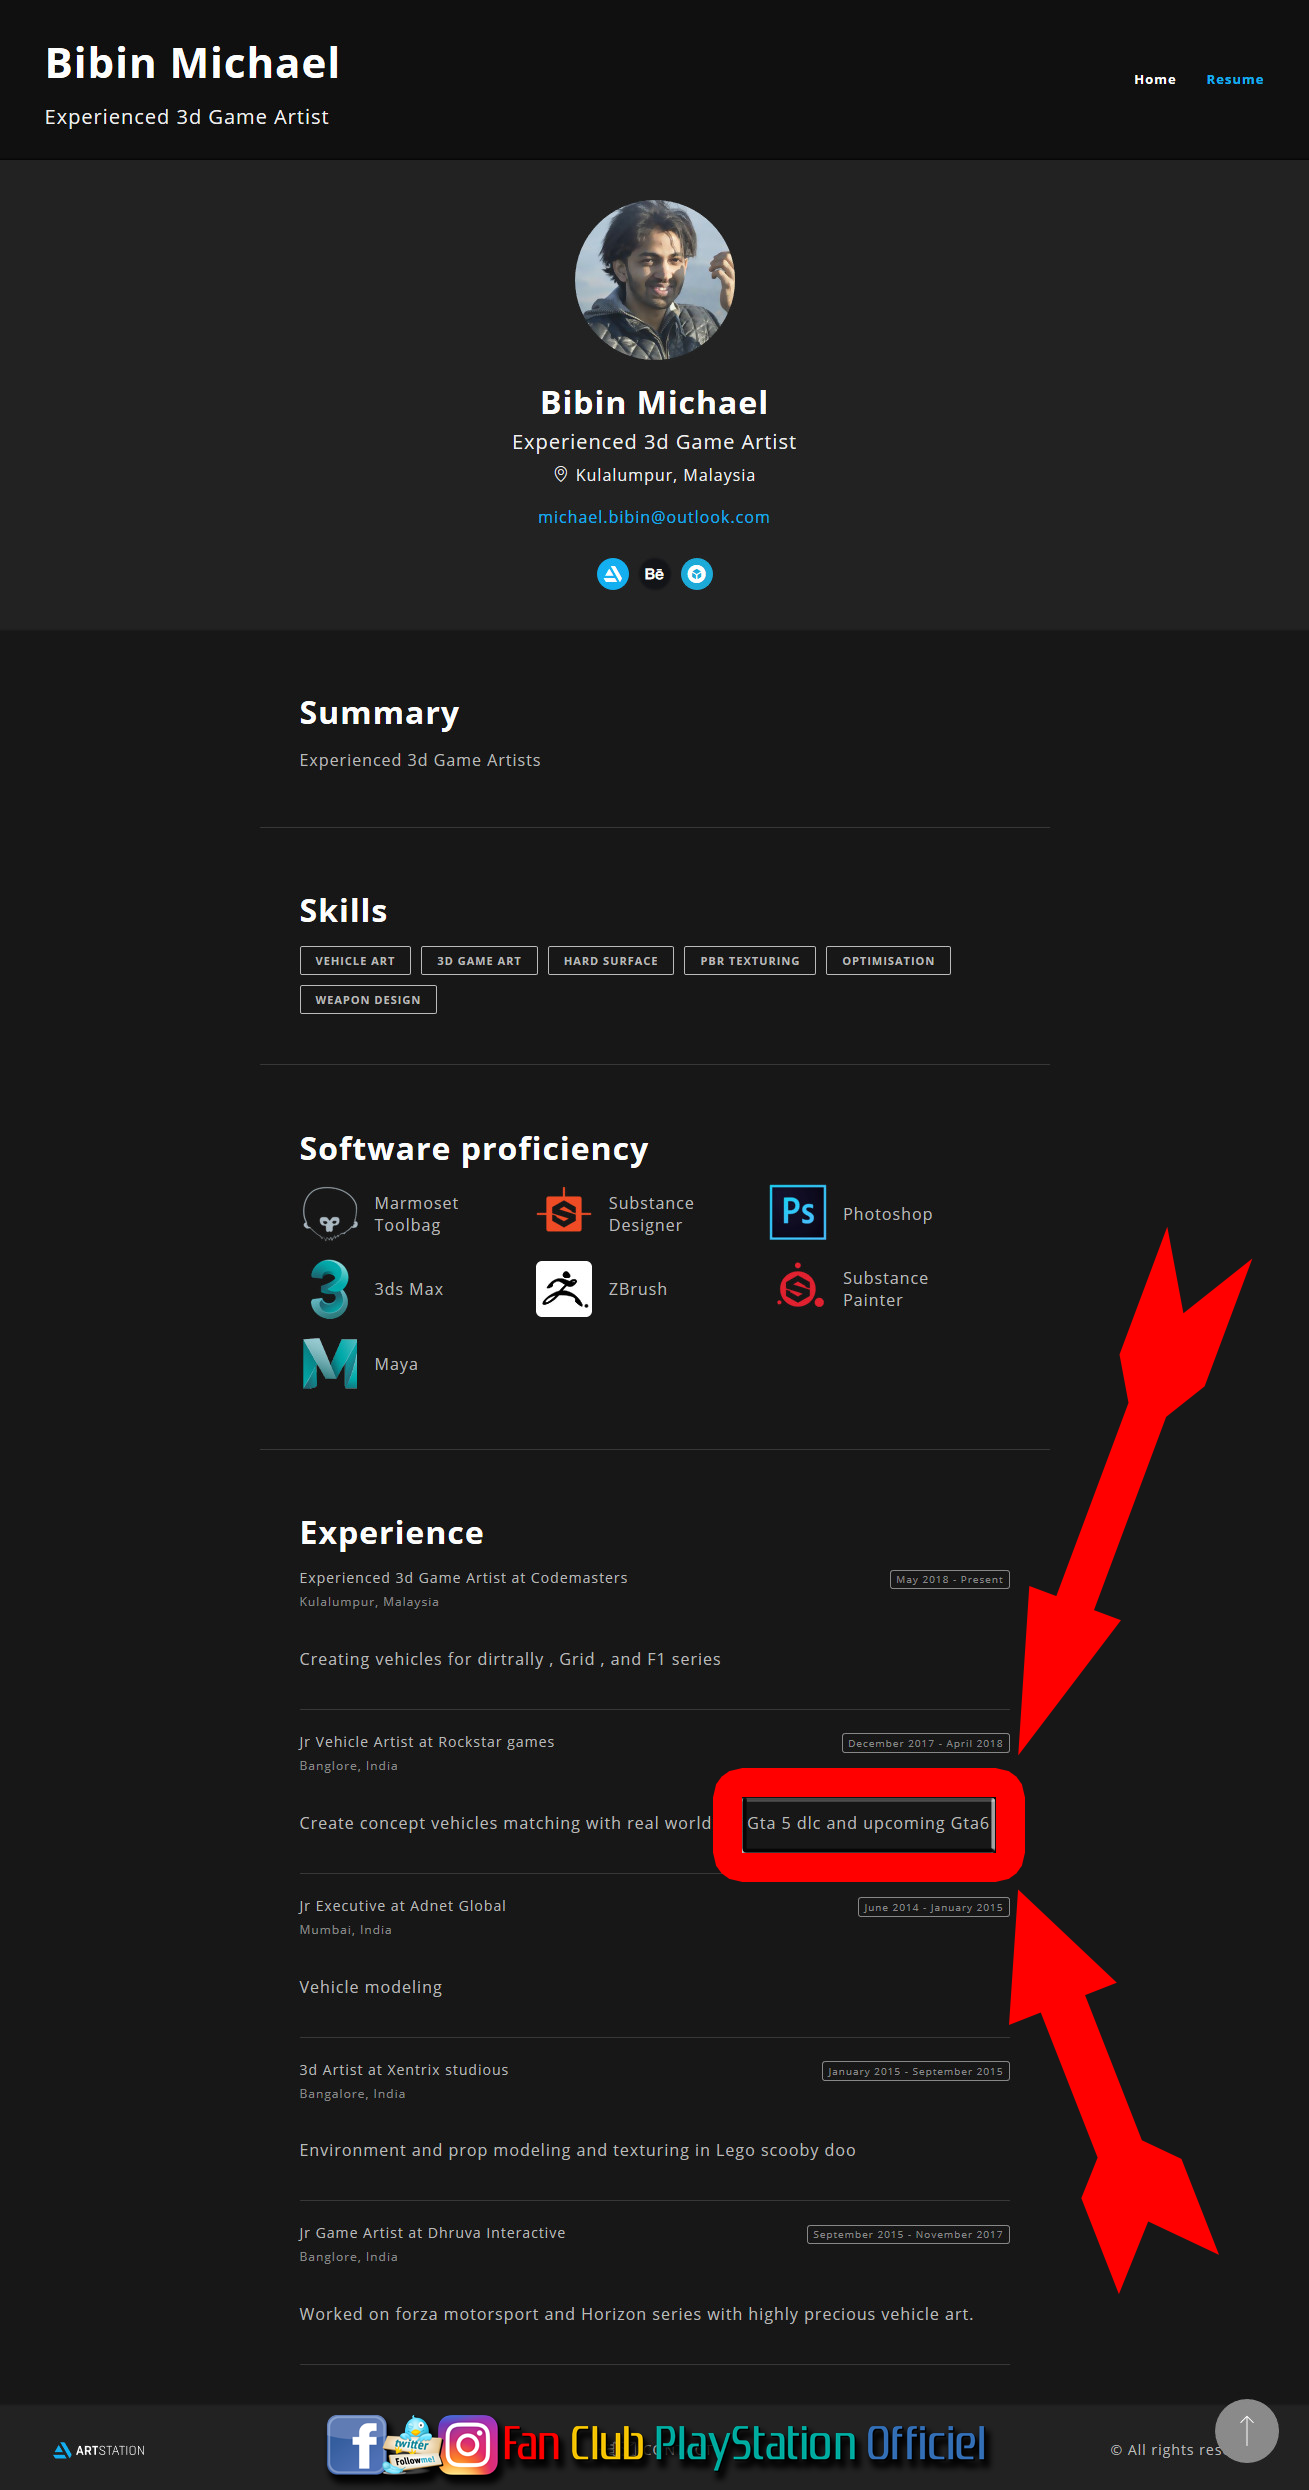The width and height of the screenshot is (1309, 2490).
Task: Click the December 2017 - April 2018 date badge
Action: [925, 1743]
